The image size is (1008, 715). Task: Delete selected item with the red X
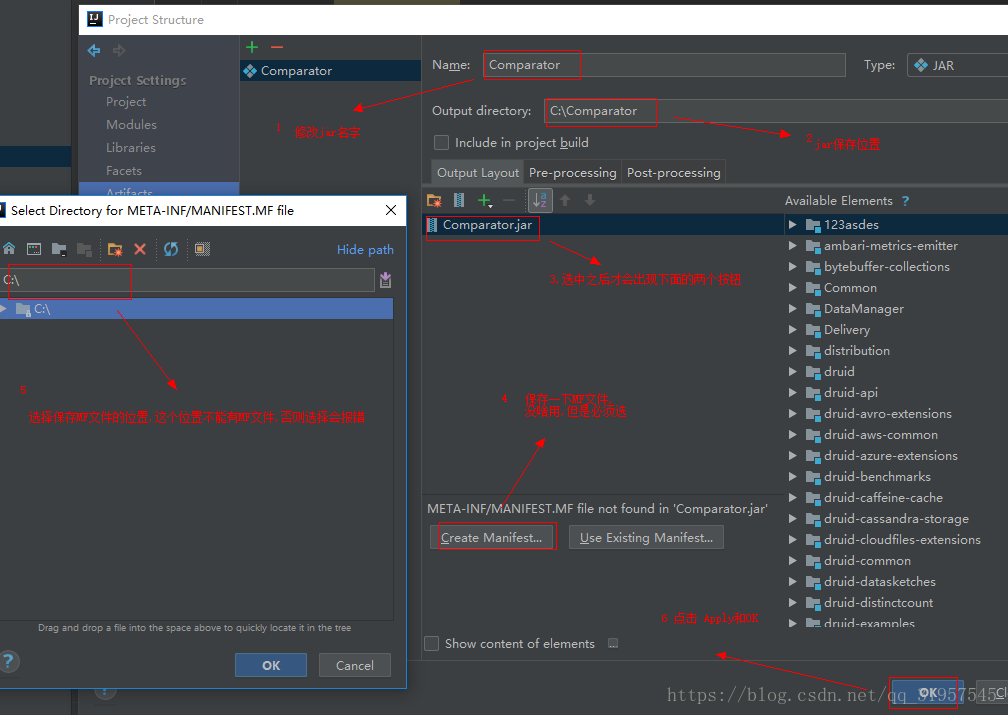click(140, 249)
